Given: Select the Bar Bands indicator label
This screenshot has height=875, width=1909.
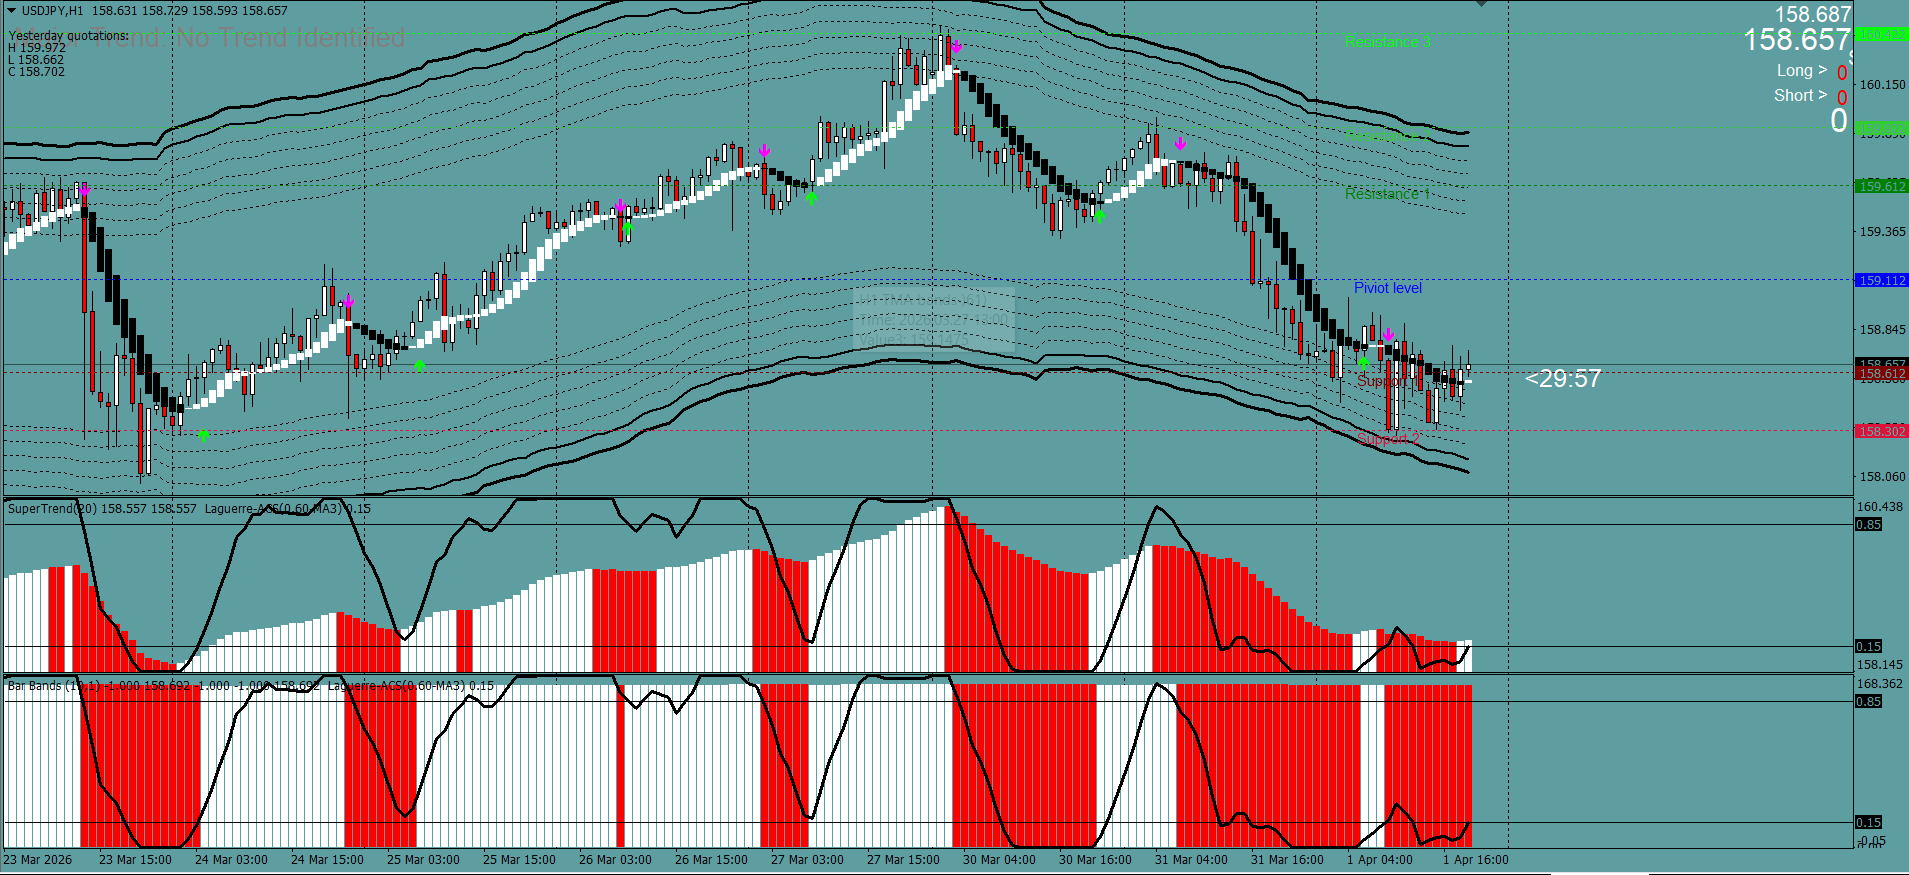Looking at the screenshot, I should pos(54,686).
